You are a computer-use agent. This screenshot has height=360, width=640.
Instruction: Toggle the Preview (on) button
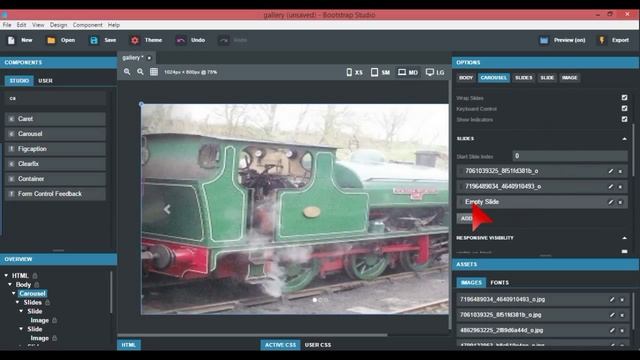pyautogui.click(x=562, y=40)
